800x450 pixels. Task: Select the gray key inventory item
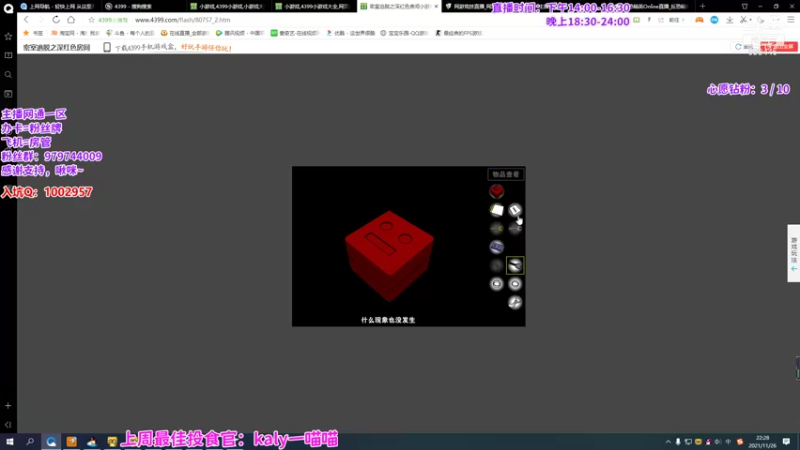click(x=515, y=229)
